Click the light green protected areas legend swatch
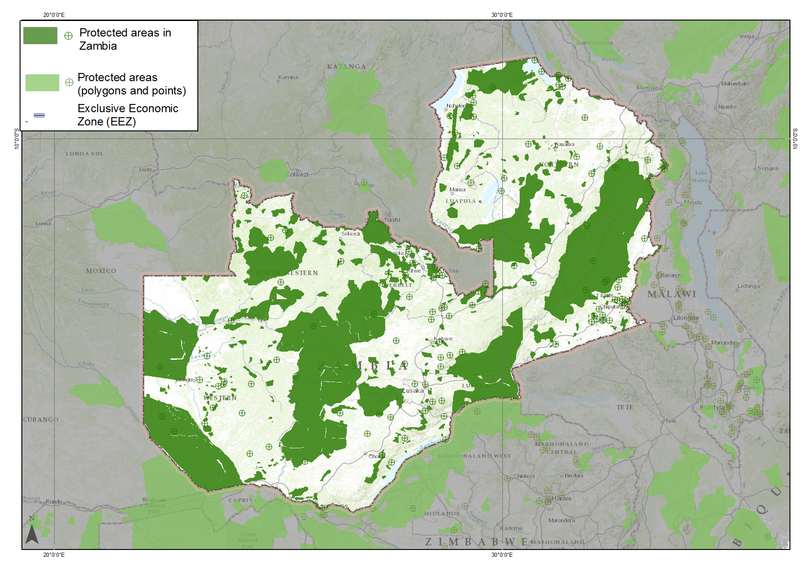 (43, 83)
